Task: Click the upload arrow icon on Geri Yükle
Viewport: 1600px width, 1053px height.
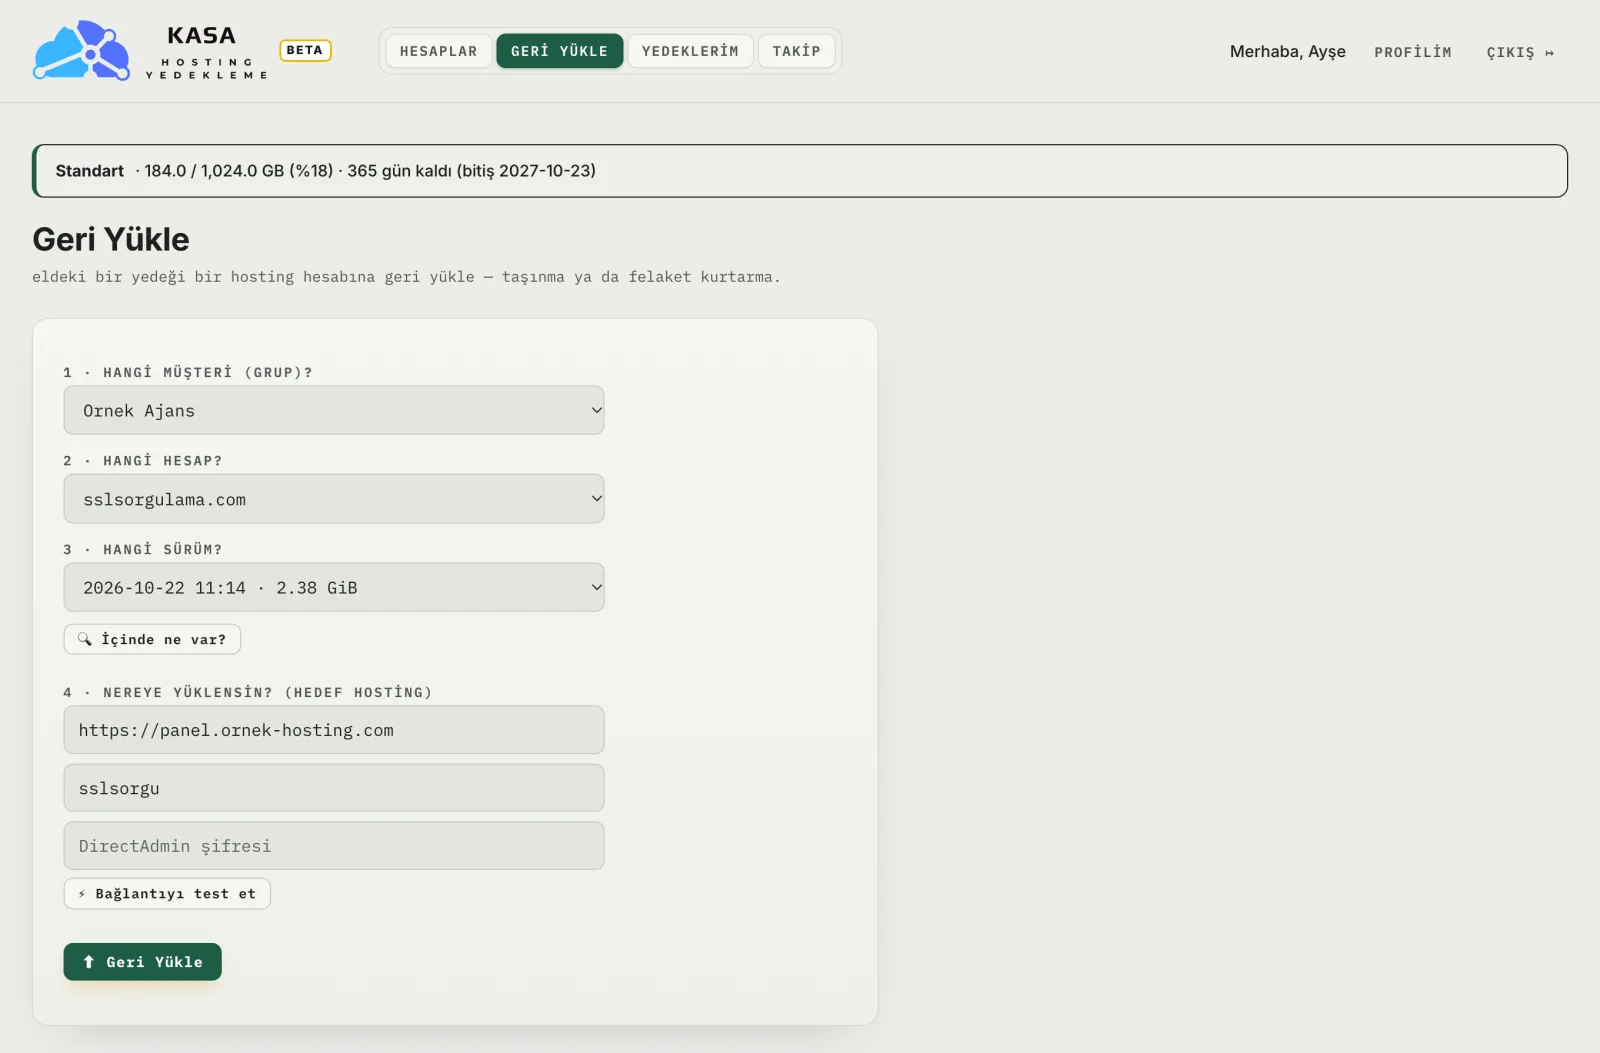Action: [88, 962]
